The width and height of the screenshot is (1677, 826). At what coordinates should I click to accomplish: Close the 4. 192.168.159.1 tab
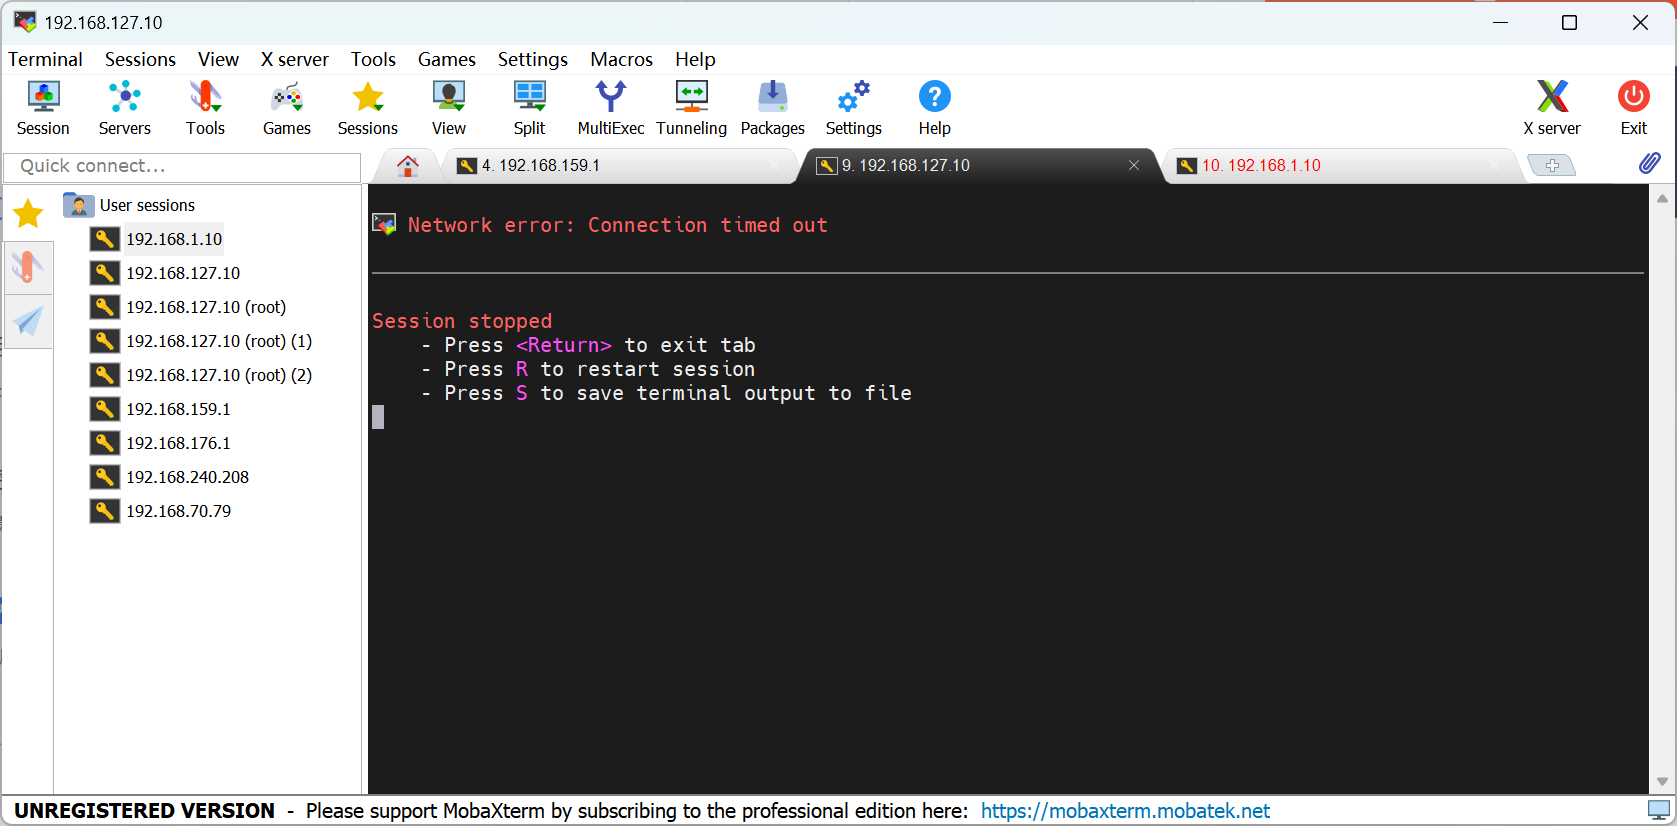pyautogui.click(x=774, y=165)
